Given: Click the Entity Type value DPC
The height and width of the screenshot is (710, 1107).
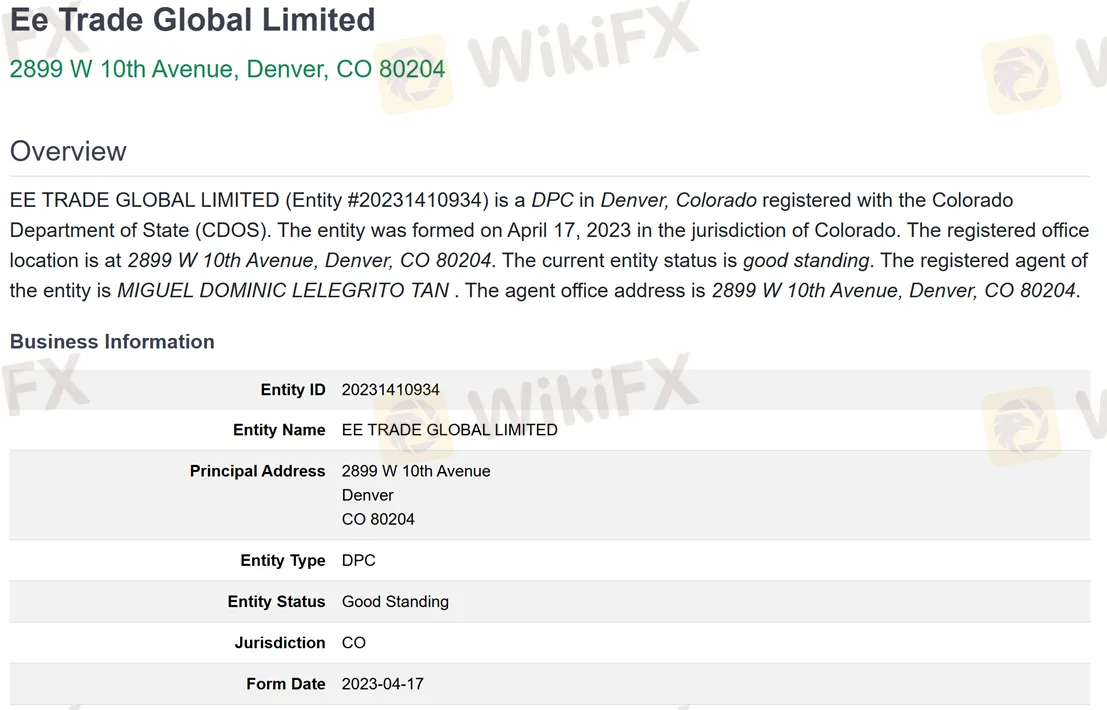Looking at the screenshot, I should 359,560.
